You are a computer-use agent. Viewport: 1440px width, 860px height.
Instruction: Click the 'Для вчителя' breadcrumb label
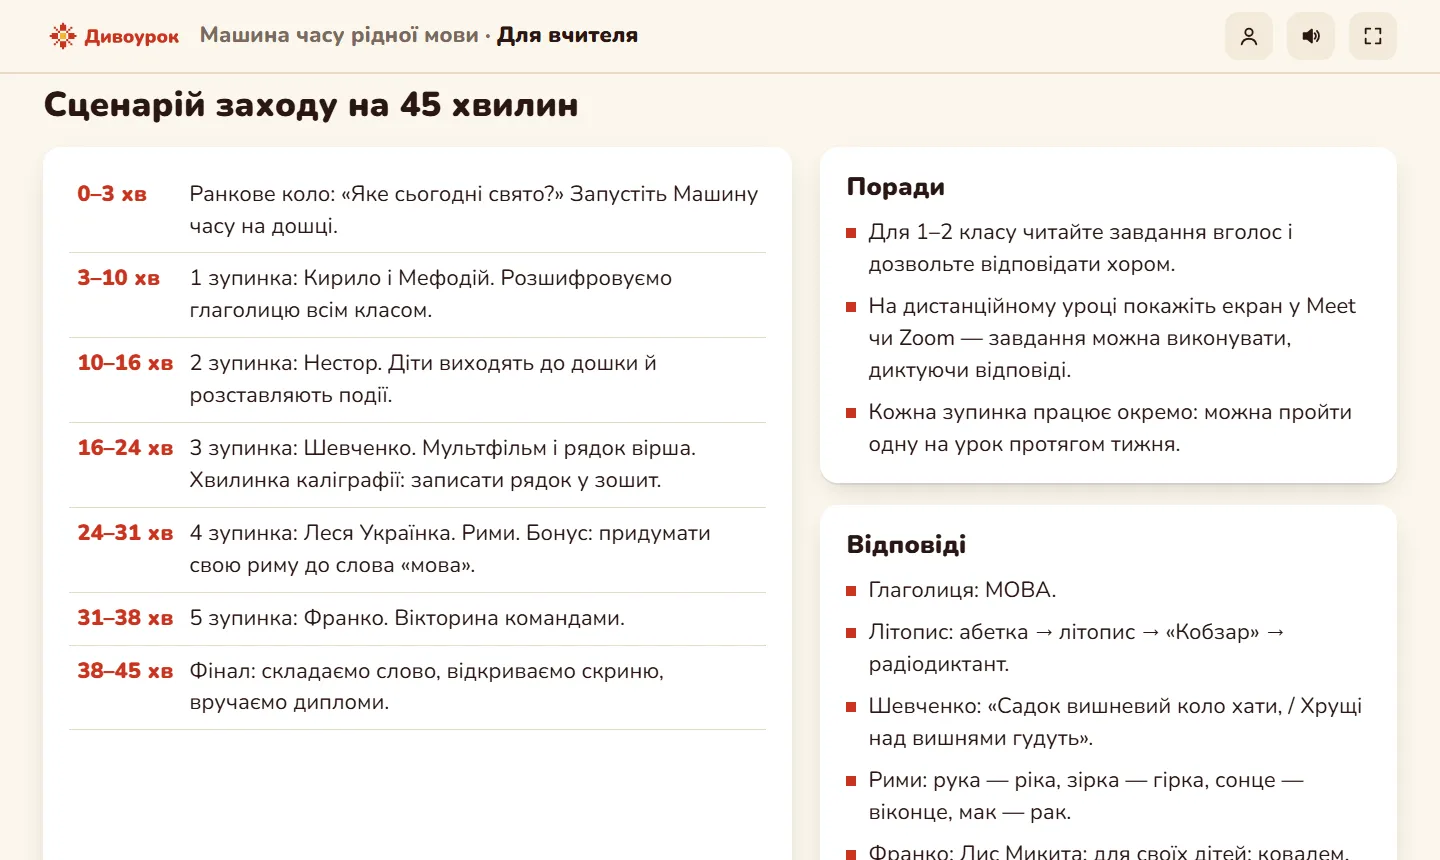(x=567, y=35)
